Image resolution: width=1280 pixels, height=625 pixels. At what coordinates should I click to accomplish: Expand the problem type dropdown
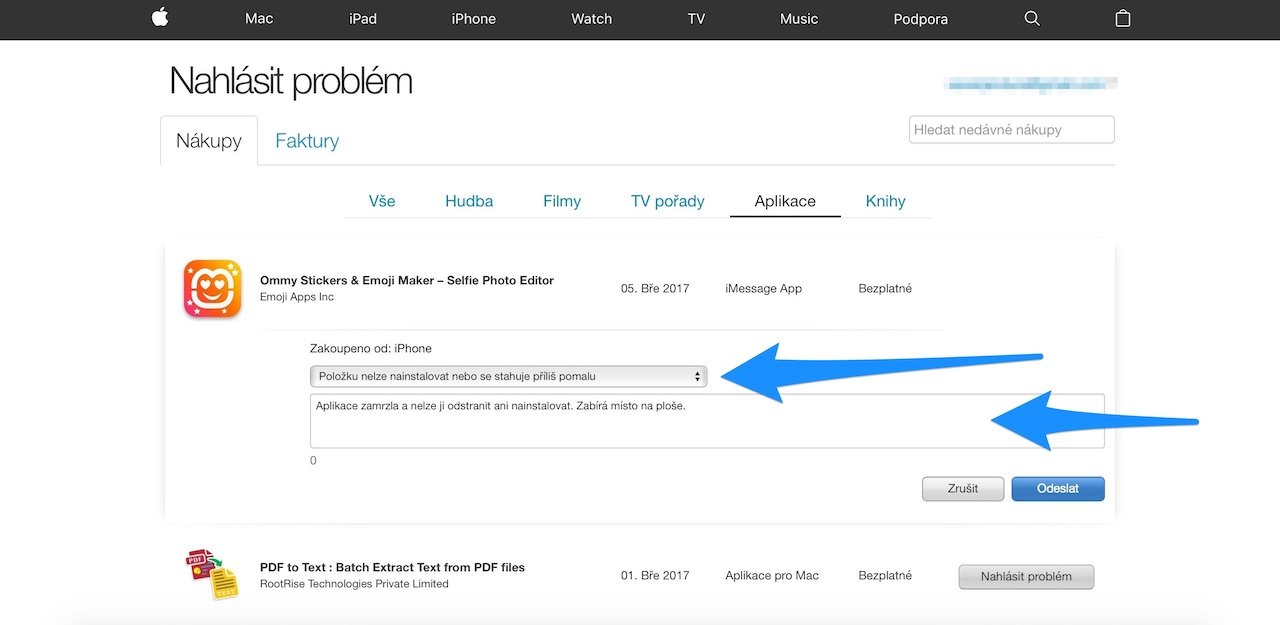click(508, 376)
